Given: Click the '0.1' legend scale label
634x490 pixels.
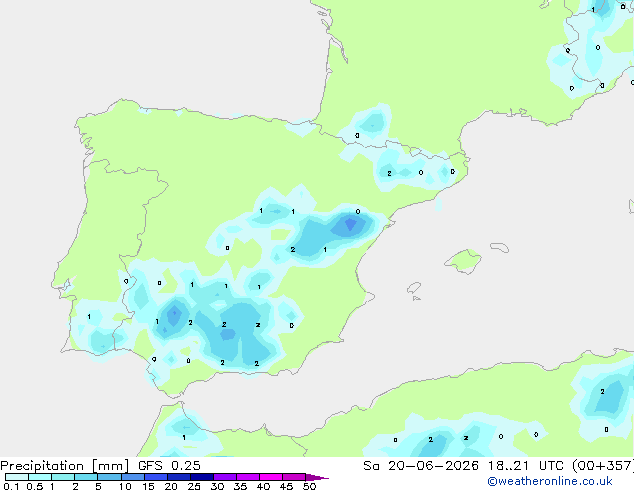Looking at the screenshot, I should point(11,486).
